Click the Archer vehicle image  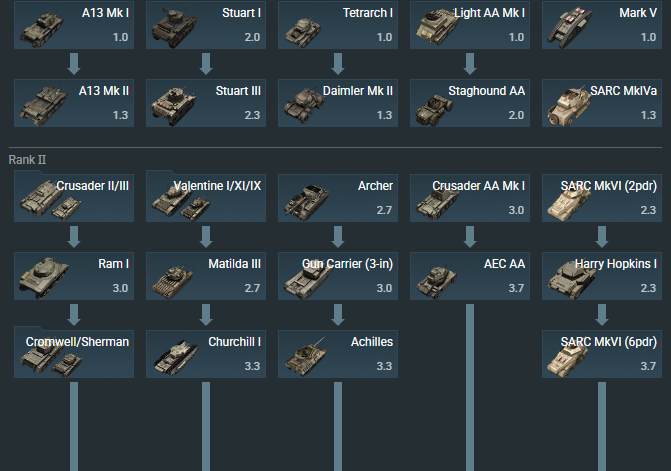click(306, 202)
